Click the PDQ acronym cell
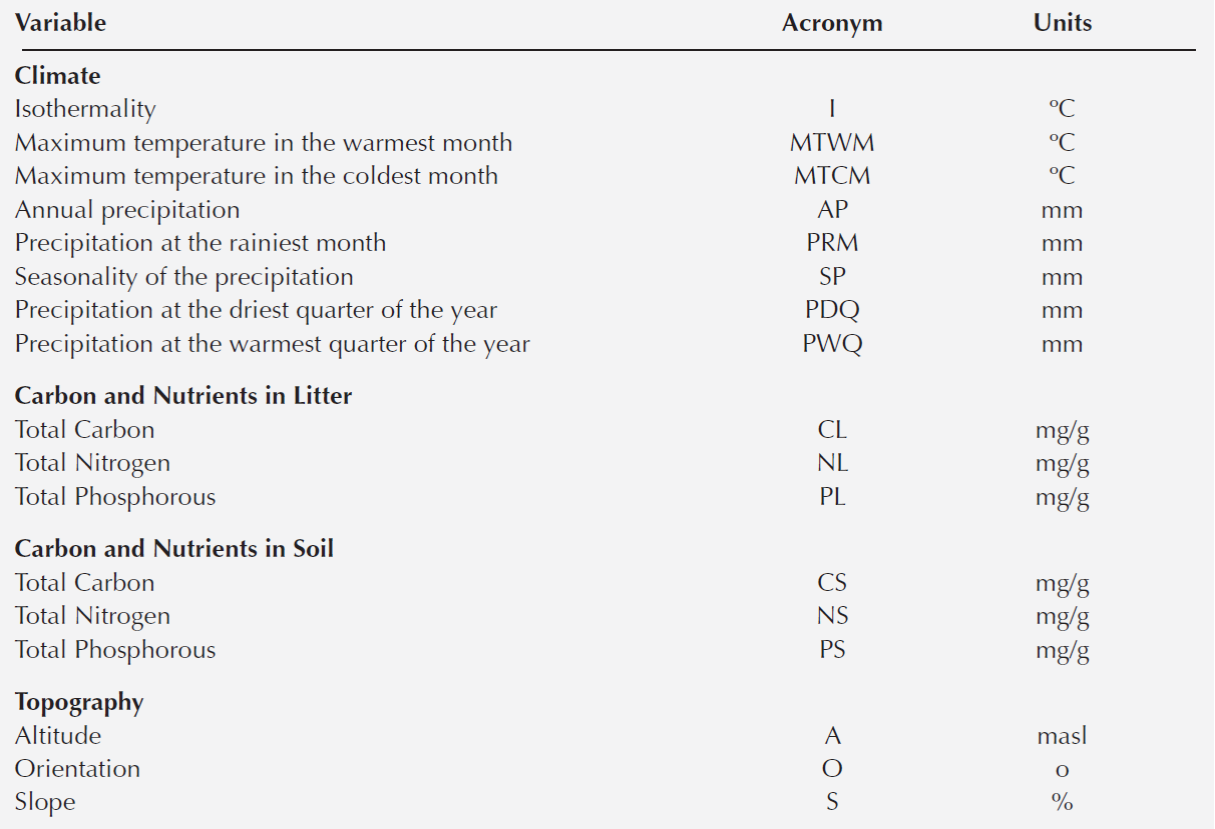 click(x=832, y=311)
